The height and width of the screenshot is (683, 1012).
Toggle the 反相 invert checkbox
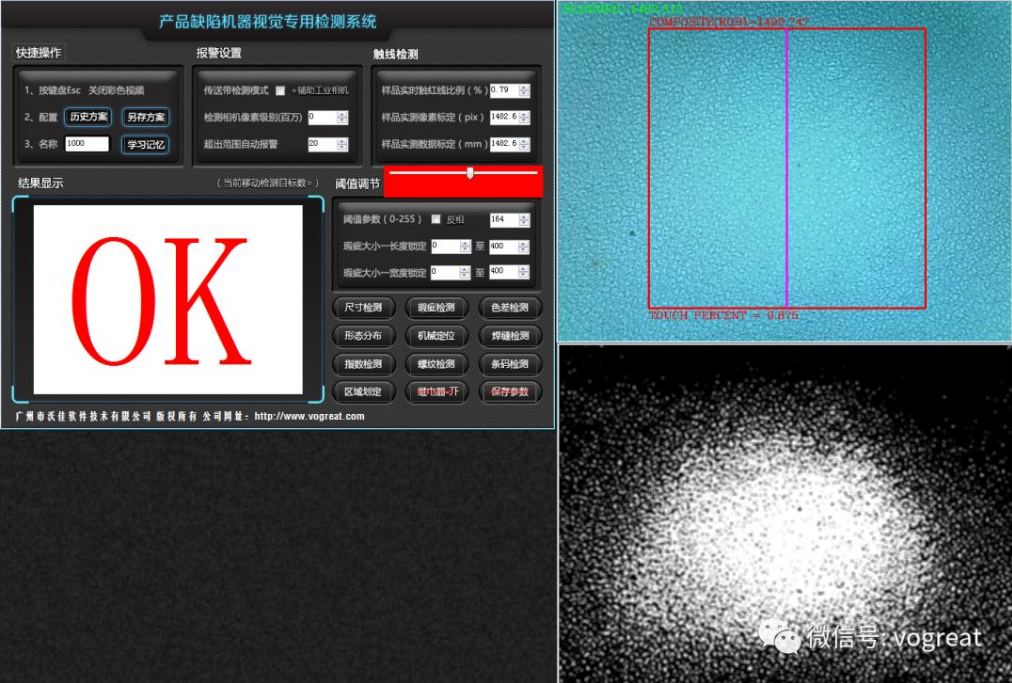coord(437,219)
